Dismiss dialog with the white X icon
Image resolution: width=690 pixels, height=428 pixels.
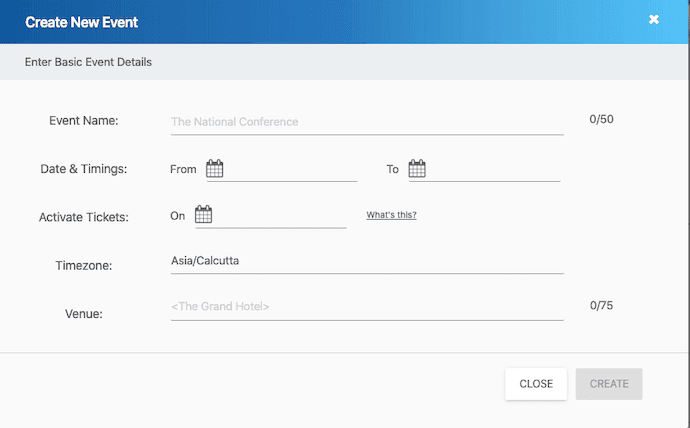click(x=654, y=19)
